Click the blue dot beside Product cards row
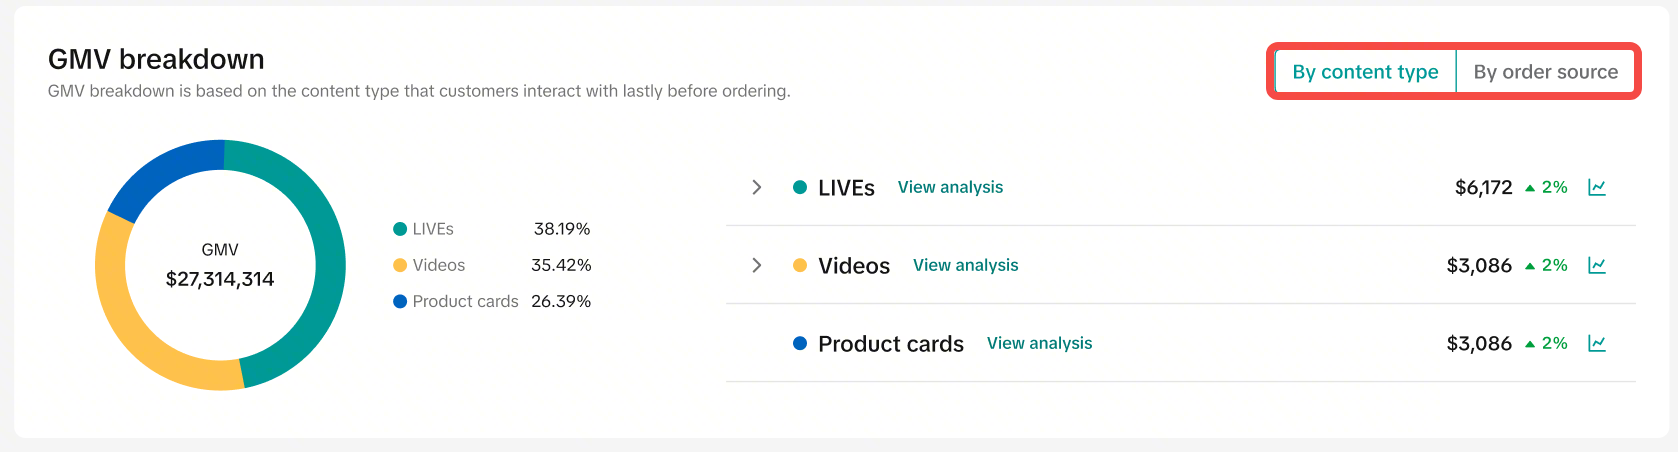1678x452 pixels. click(x=800, y=343)
